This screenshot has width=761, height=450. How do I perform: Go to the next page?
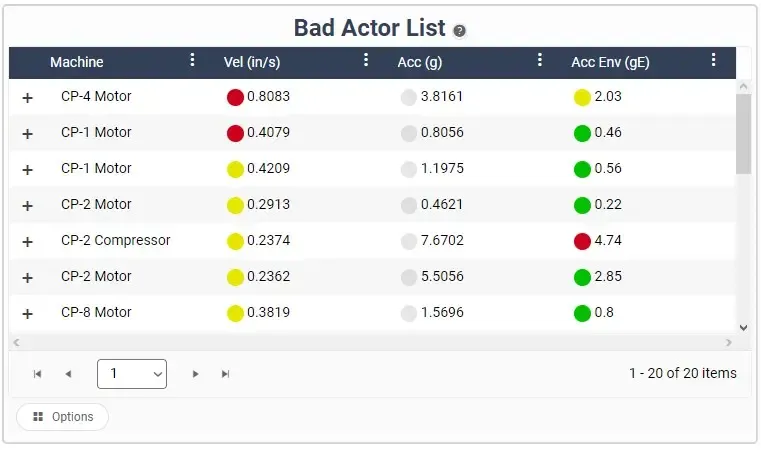coord(195,374)
